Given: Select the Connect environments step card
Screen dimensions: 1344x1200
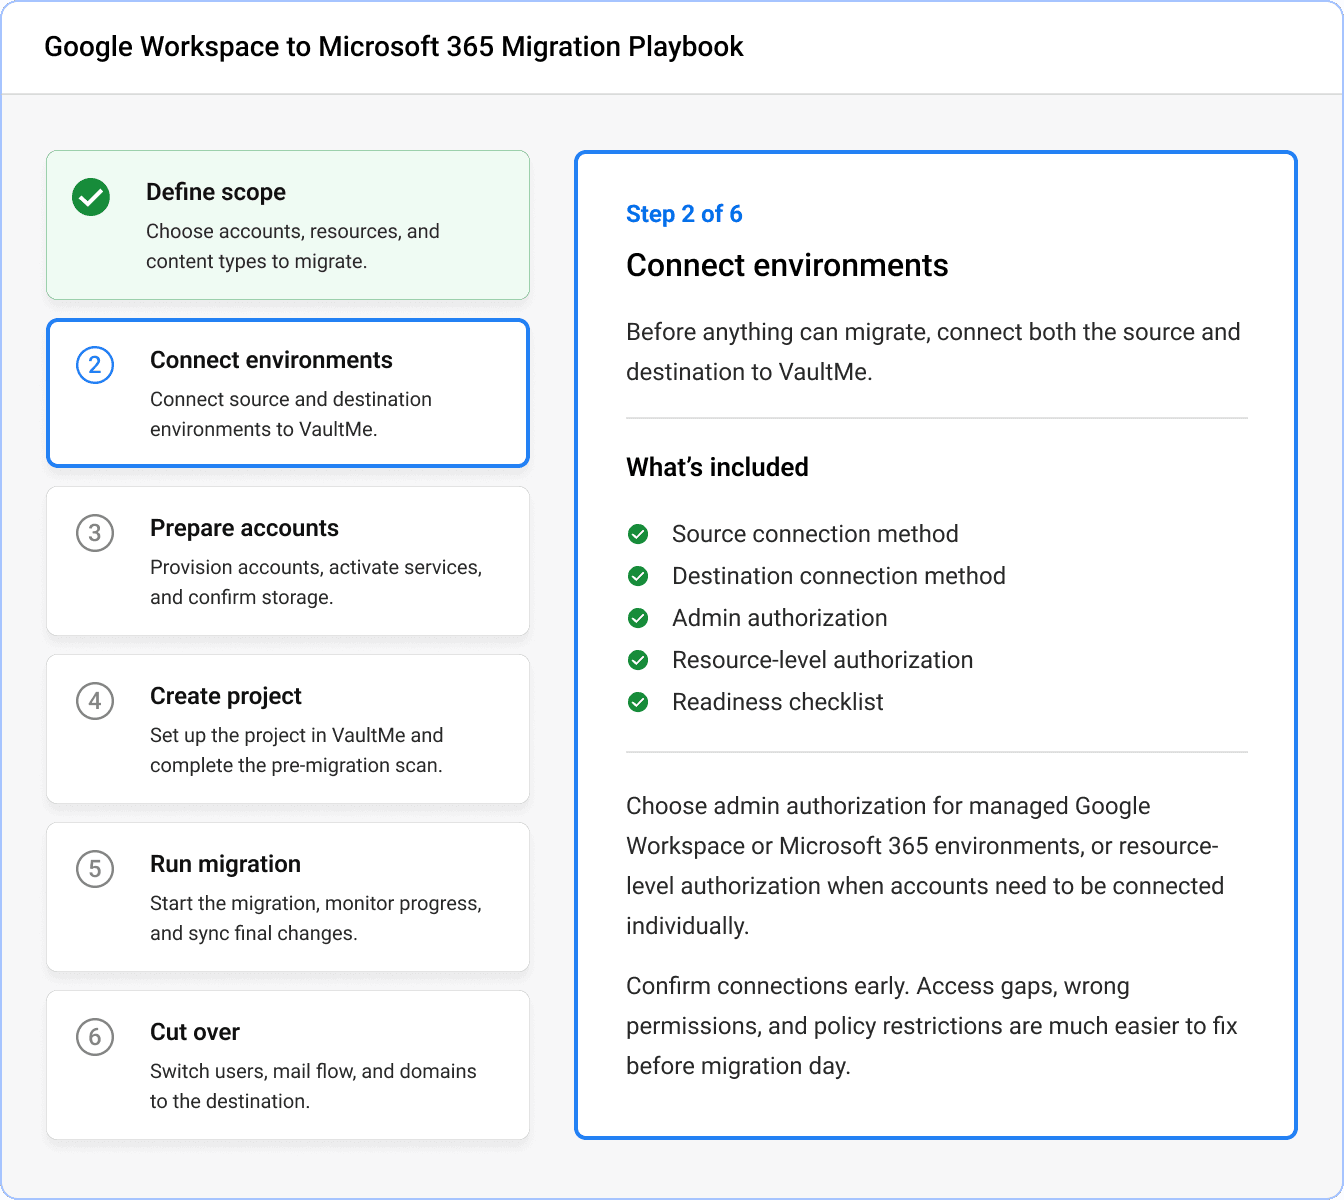Looking at the screenshot, I should click(288, 393).
